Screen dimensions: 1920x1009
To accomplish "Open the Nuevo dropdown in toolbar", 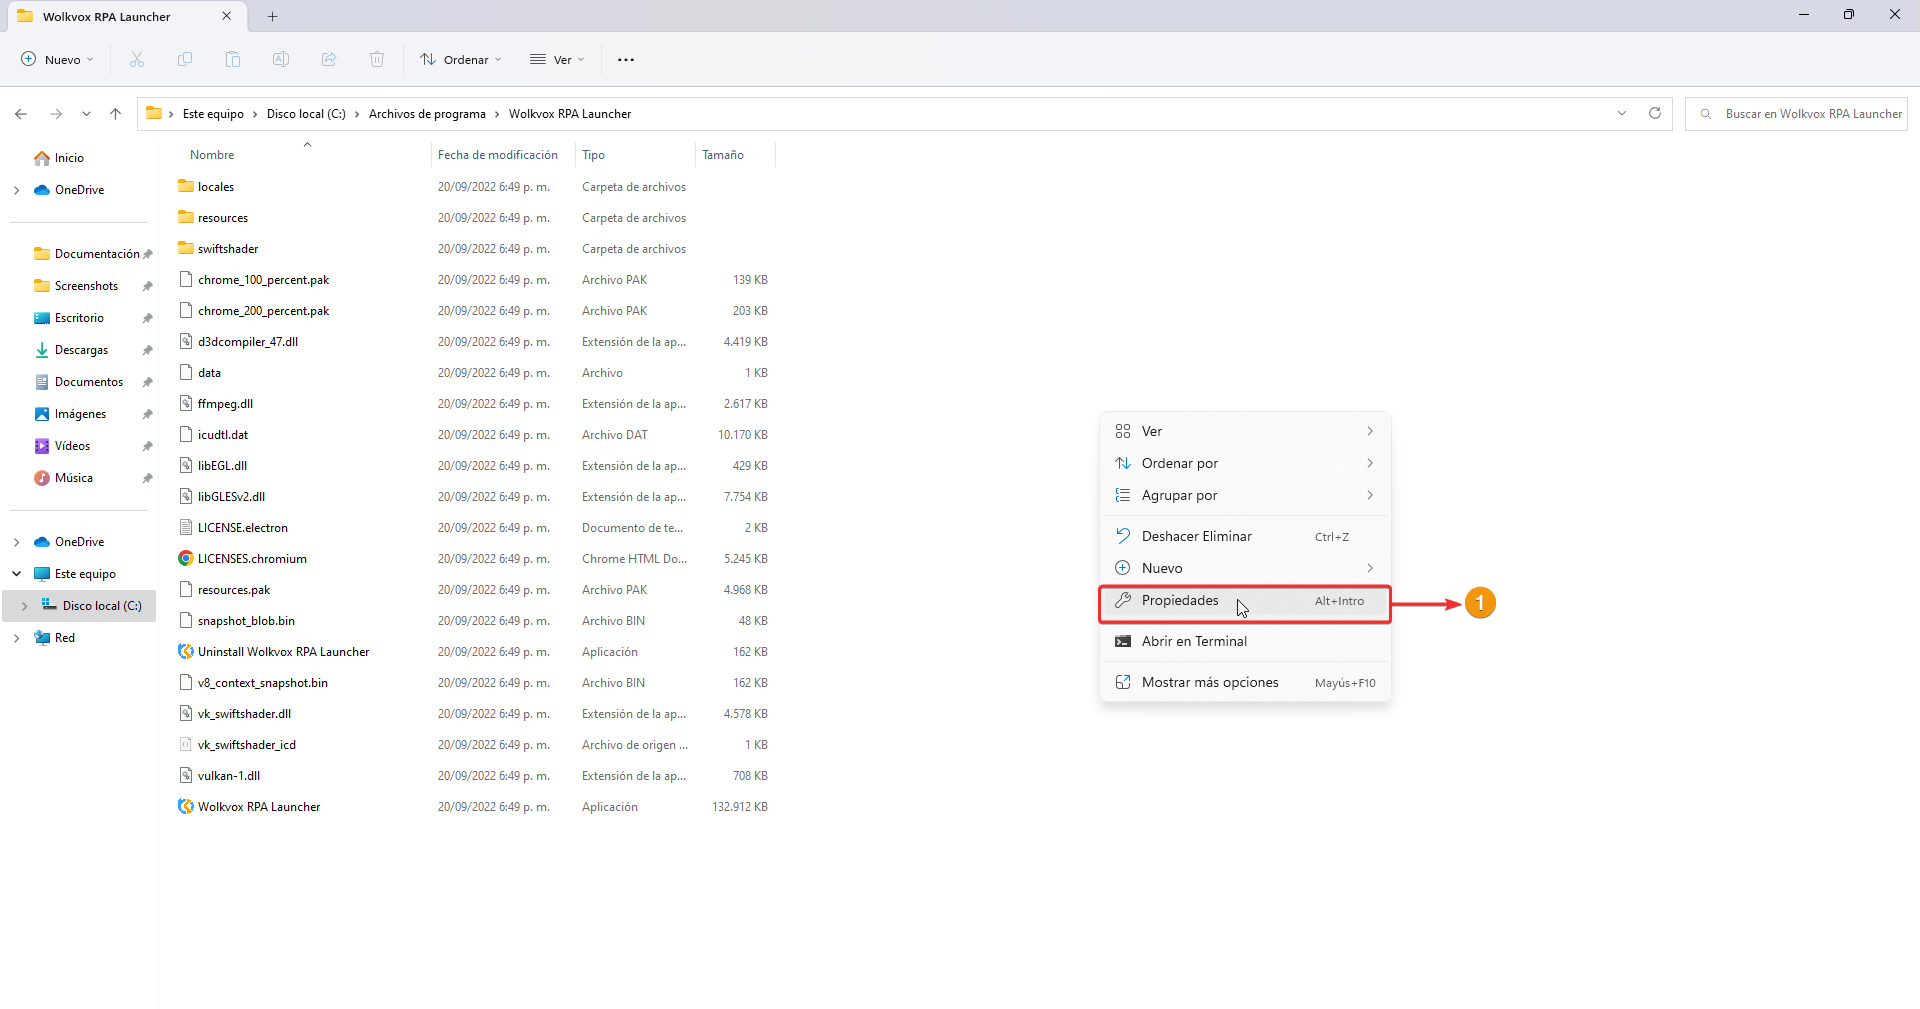I will click(57, 59).
